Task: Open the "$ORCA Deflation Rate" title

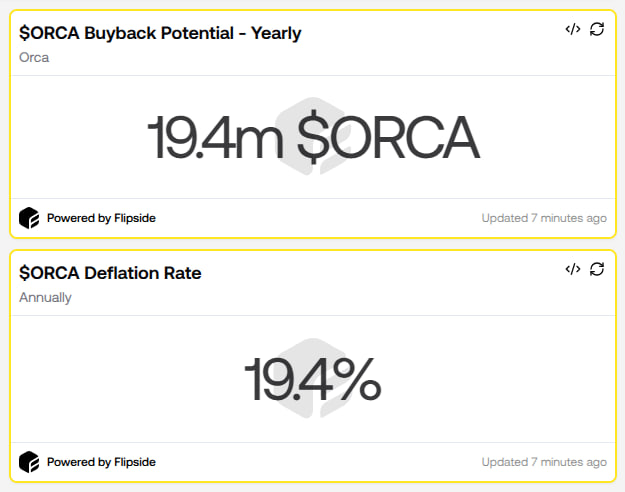Action: pyautogui.click(x=110, y=273)
